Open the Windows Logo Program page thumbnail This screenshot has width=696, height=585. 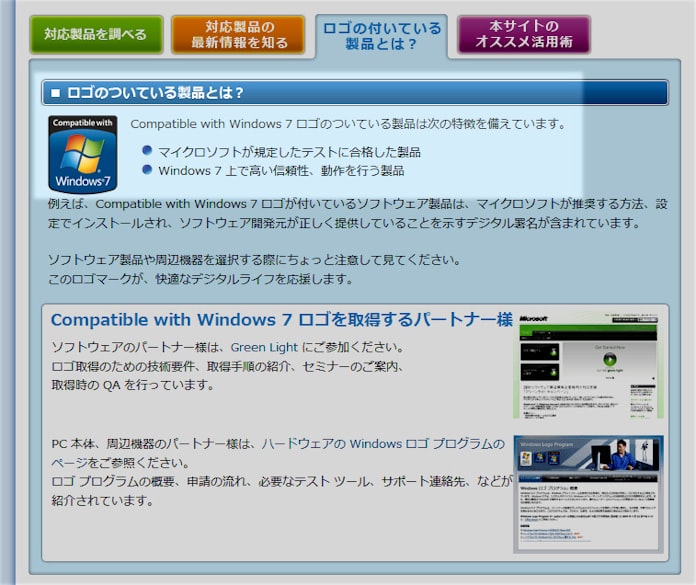tap(588, 493)
